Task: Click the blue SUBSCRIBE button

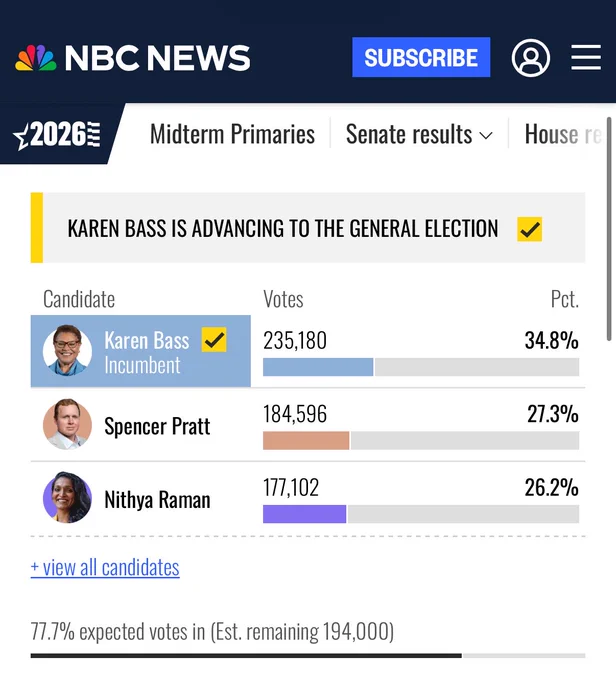Action: click(x=421, y=57)
